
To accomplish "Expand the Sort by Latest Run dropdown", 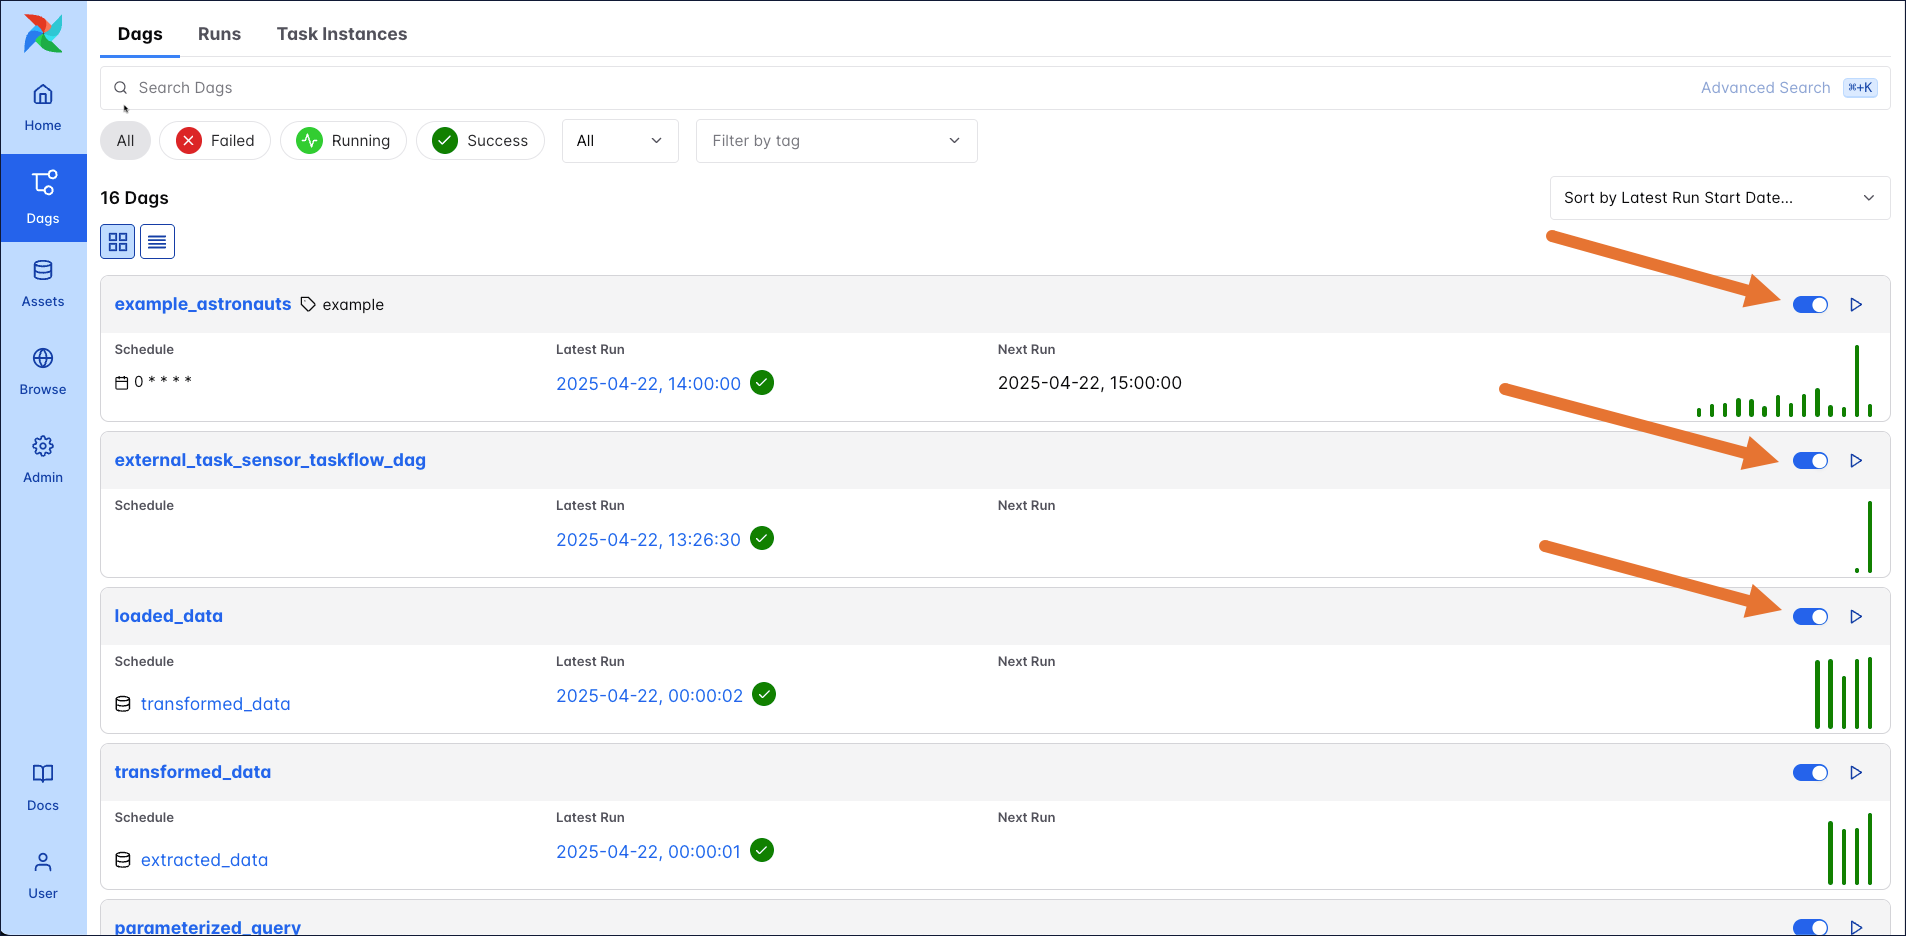I will [x=1719, y=198].
